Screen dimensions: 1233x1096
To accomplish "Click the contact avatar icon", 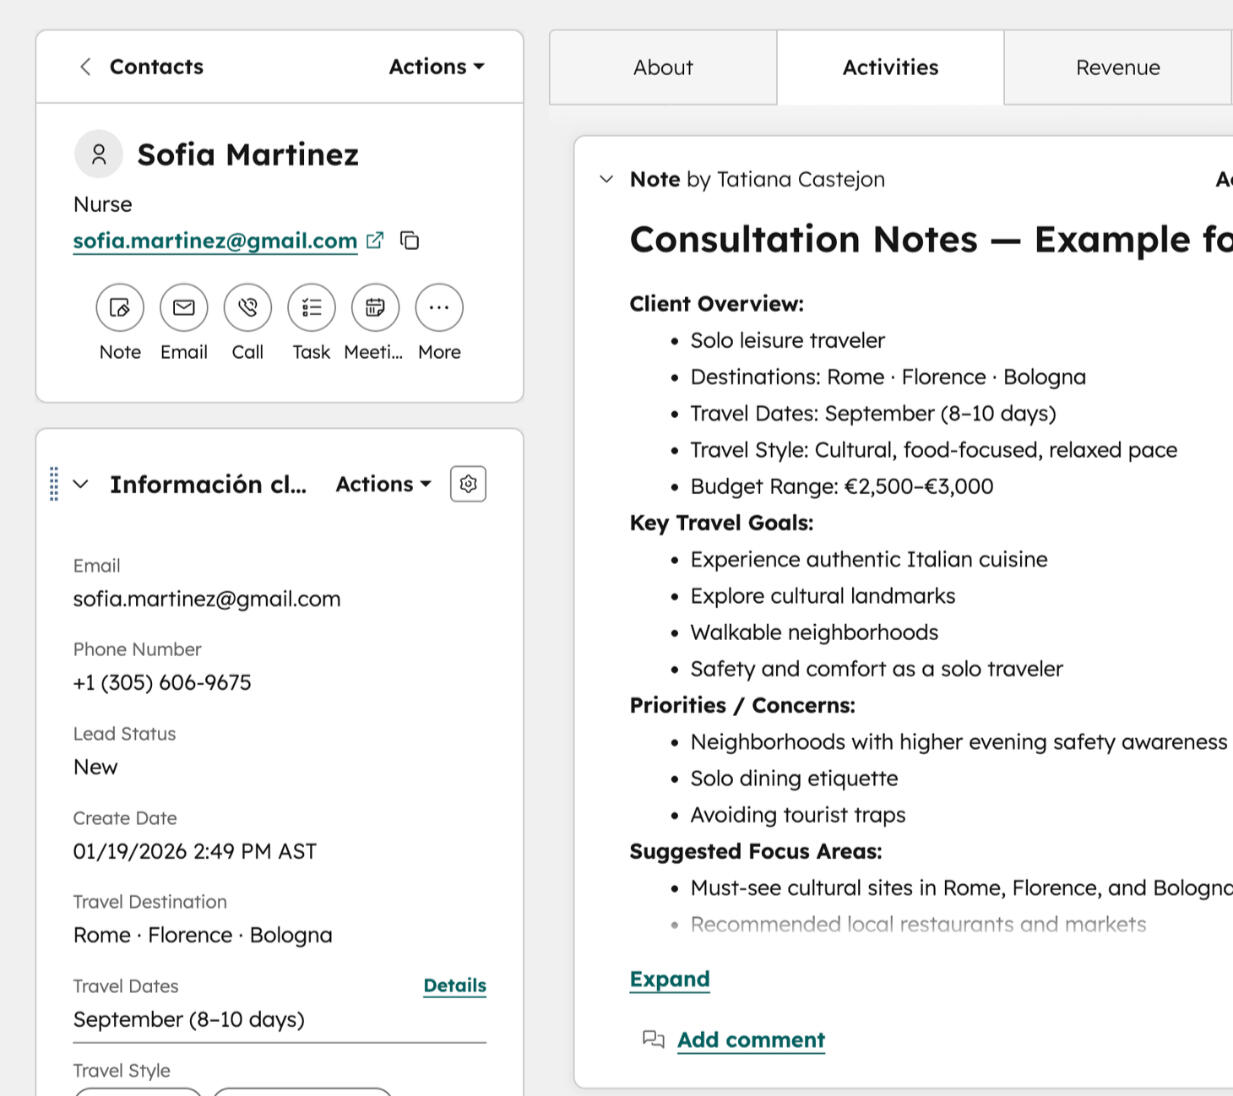I will tap(98, 154).
